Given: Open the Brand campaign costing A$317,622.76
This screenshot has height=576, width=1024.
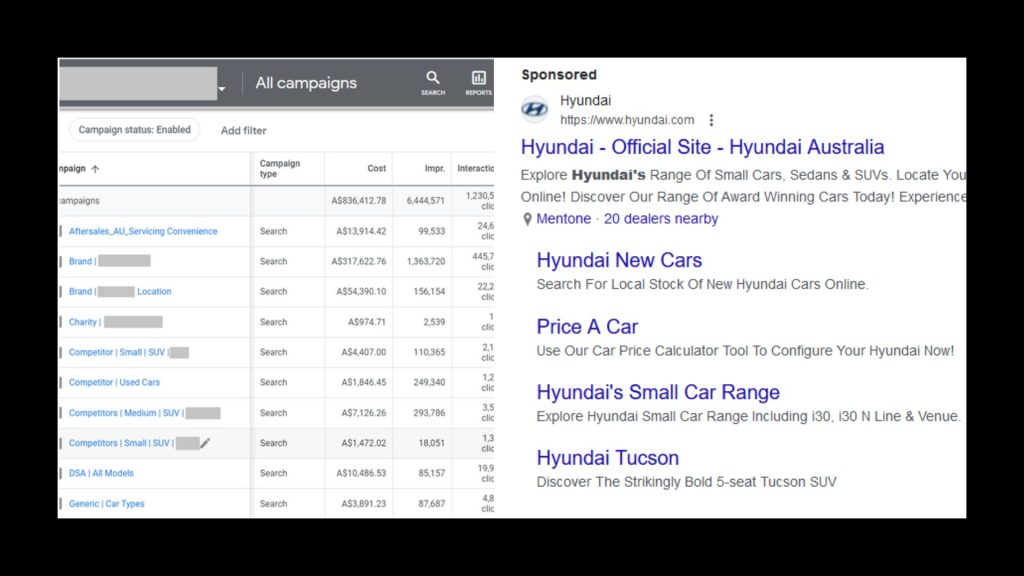Looking at the screenshot, I should [x=109, y=261].
